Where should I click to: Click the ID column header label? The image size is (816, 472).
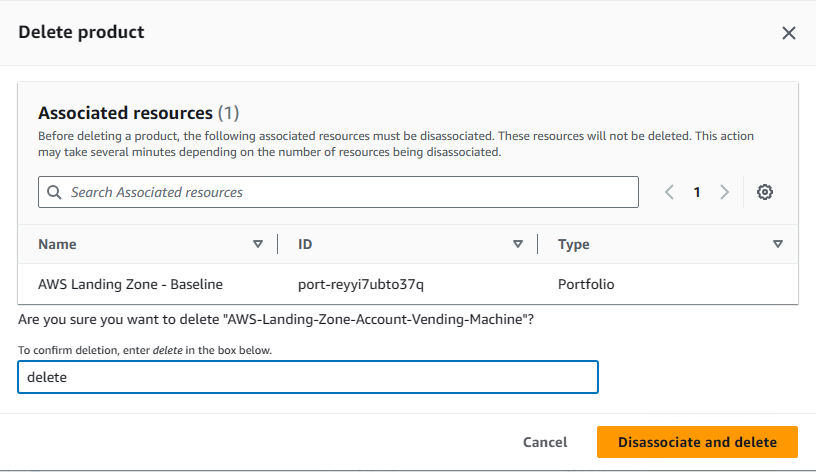(x=305, y=244)
